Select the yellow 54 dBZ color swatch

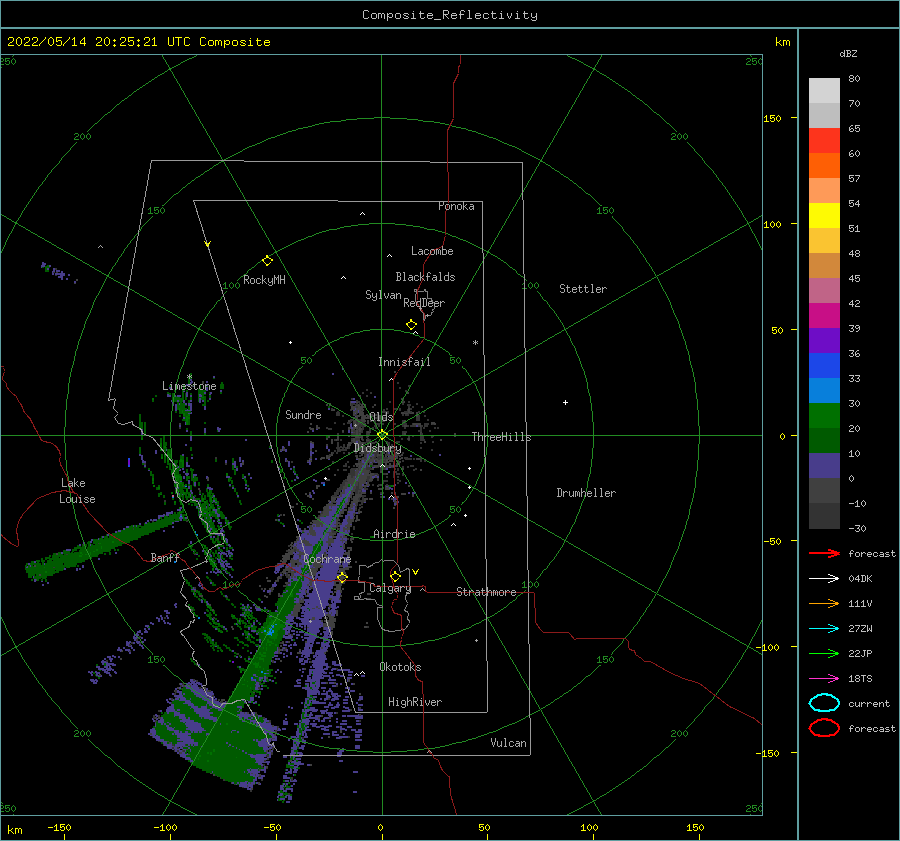coord(824,215)
